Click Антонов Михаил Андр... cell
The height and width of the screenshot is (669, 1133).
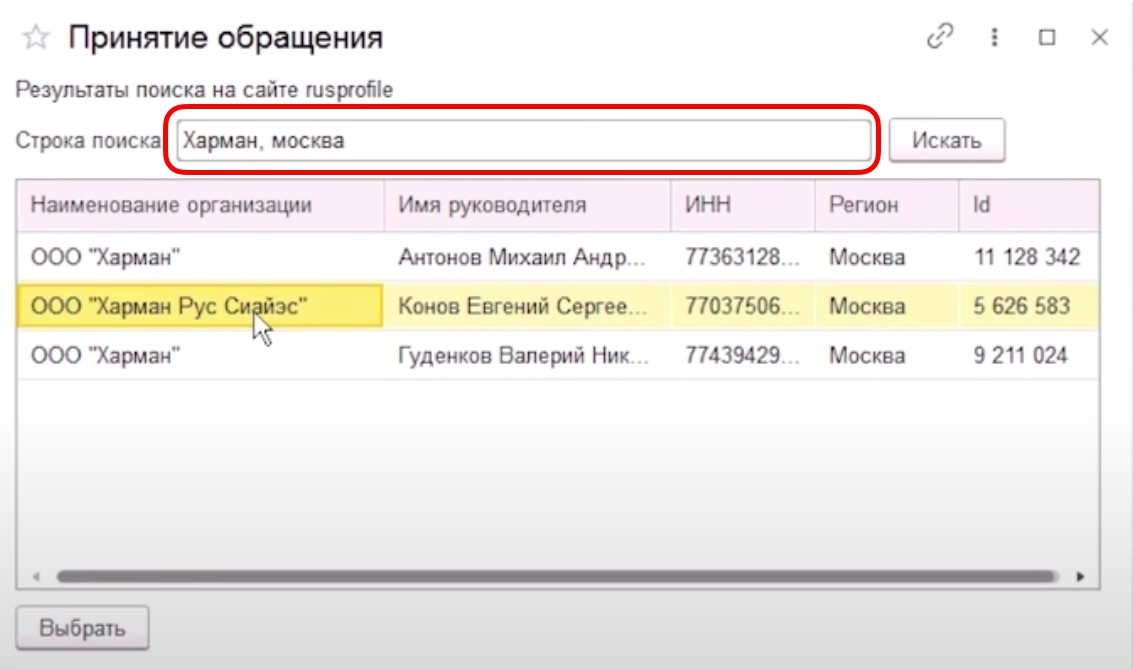click(x=527, y=256)
